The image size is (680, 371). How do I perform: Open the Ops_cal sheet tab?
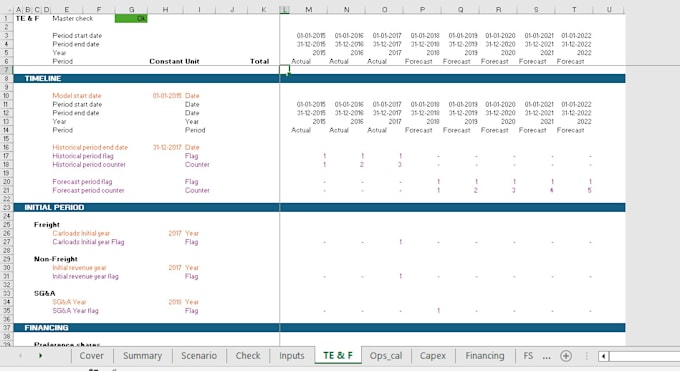pyautogui.click(x=386, y=355)
